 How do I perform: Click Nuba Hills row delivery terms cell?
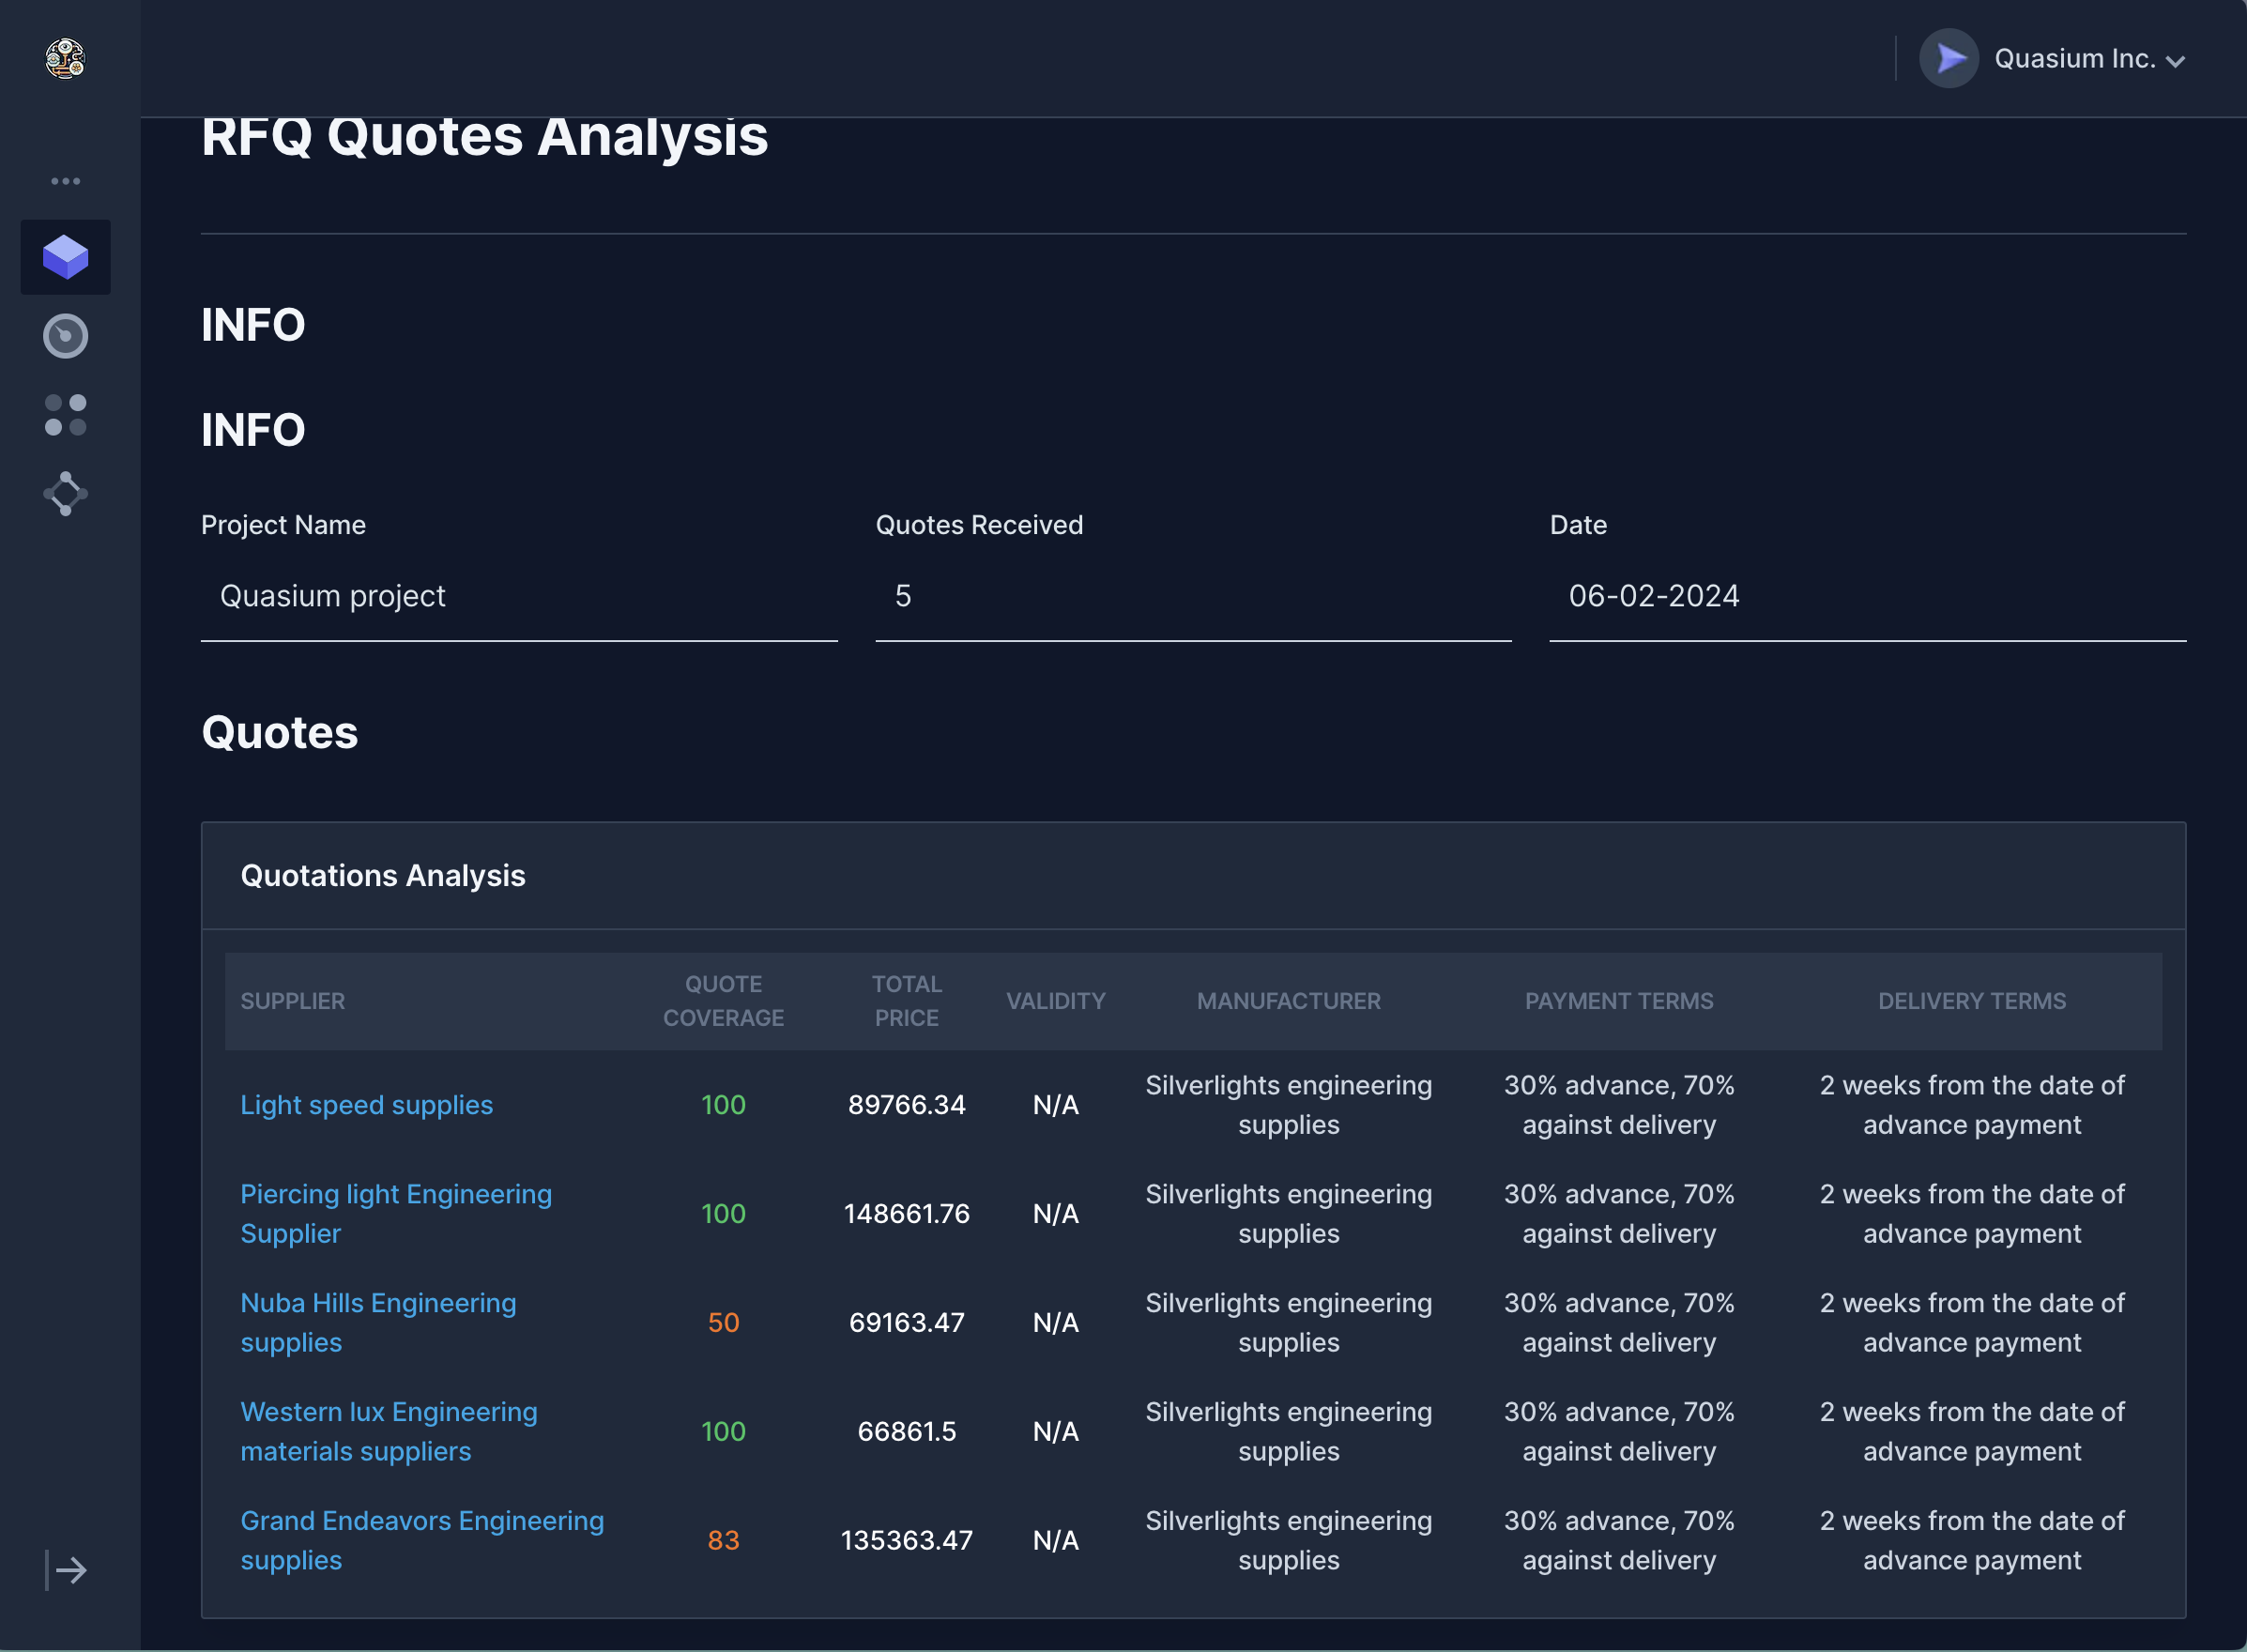pos(1972,1323)
